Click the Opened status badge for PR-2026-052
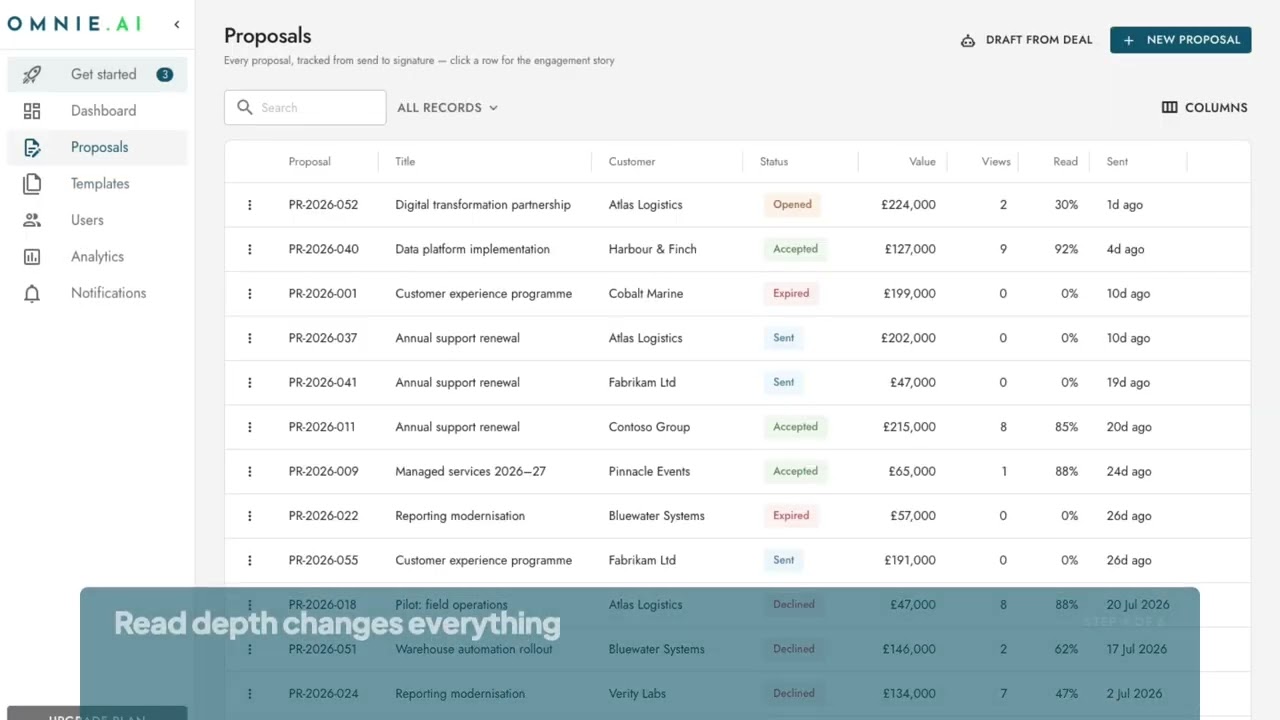 (792, 205)
